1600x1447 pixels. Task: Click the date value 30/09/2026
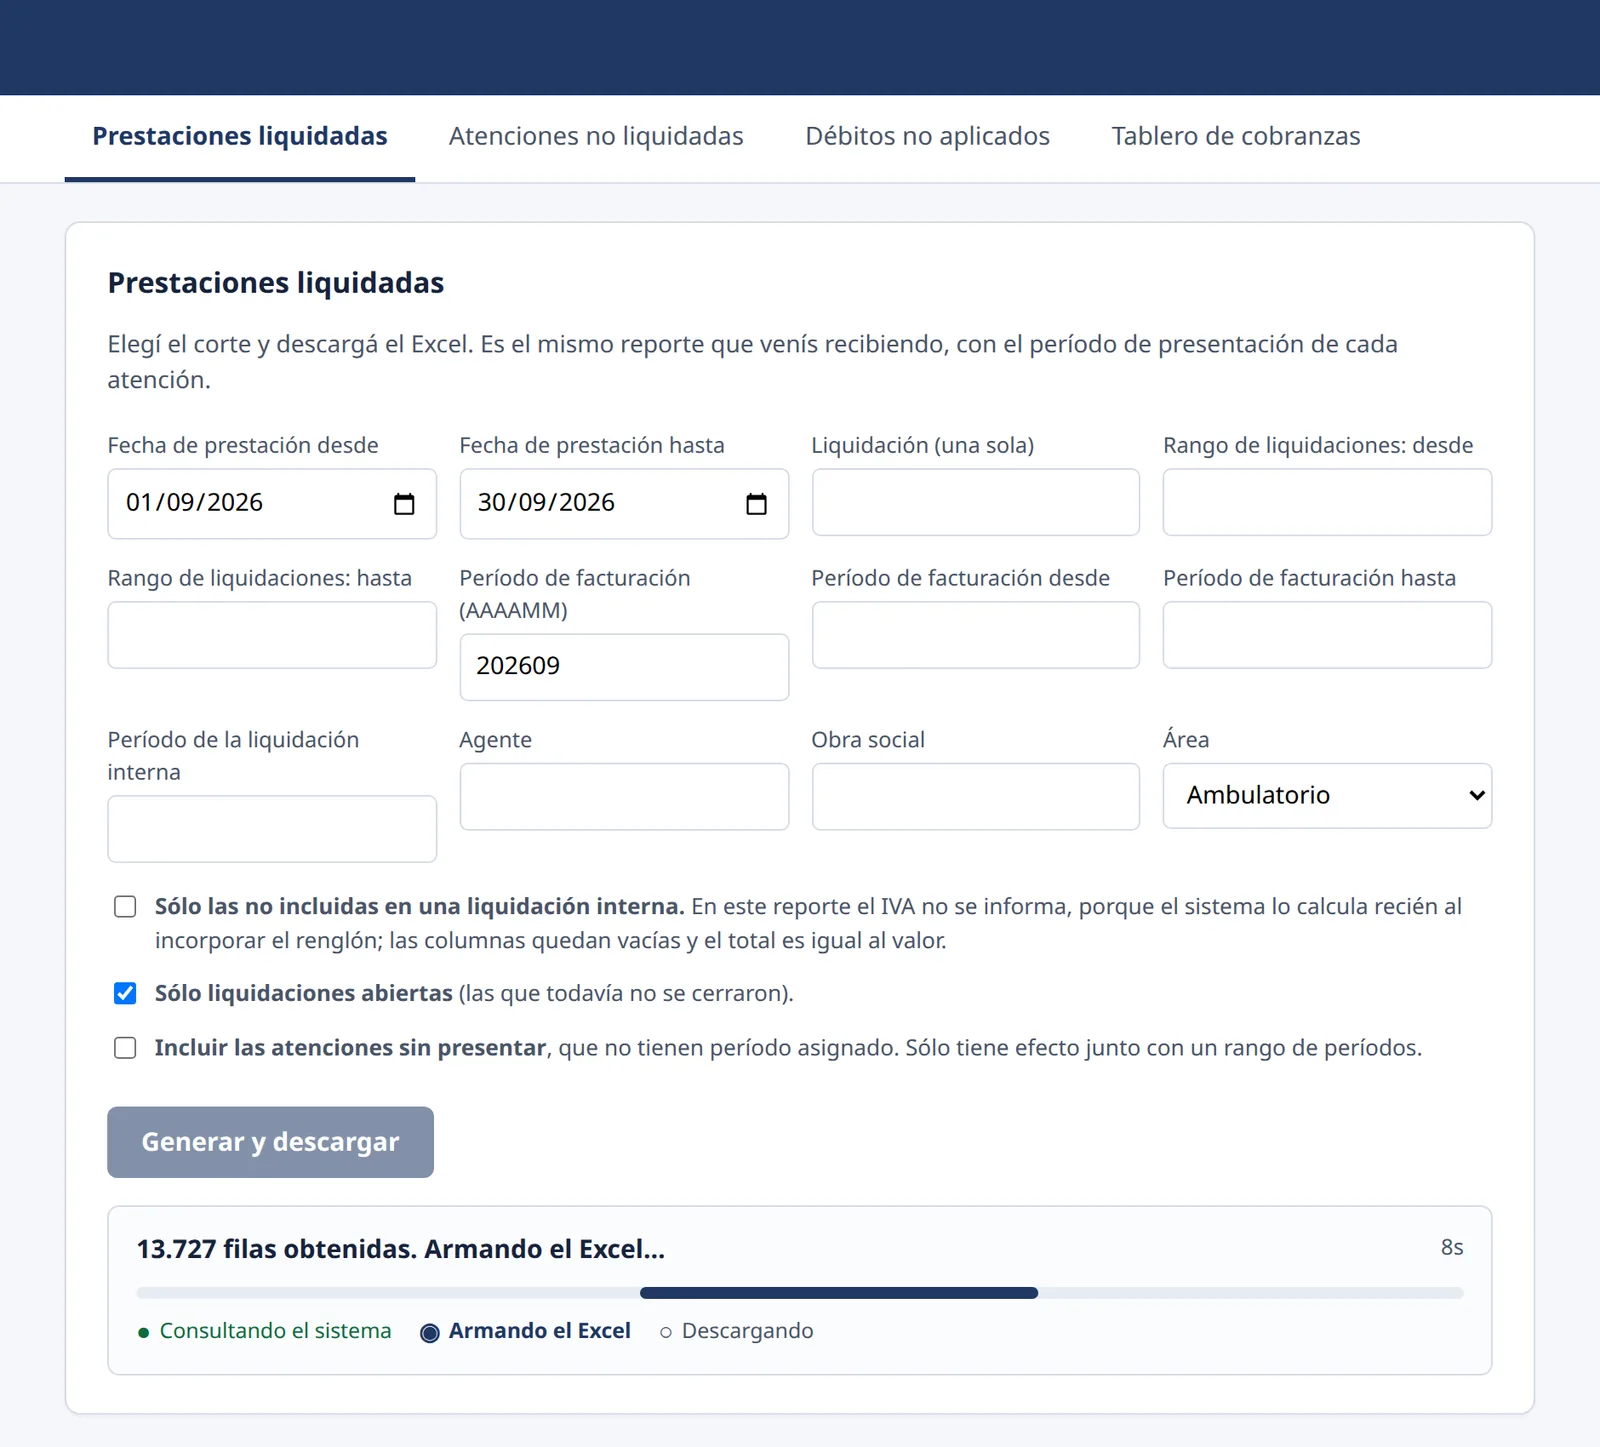click(x=546, y=503)
